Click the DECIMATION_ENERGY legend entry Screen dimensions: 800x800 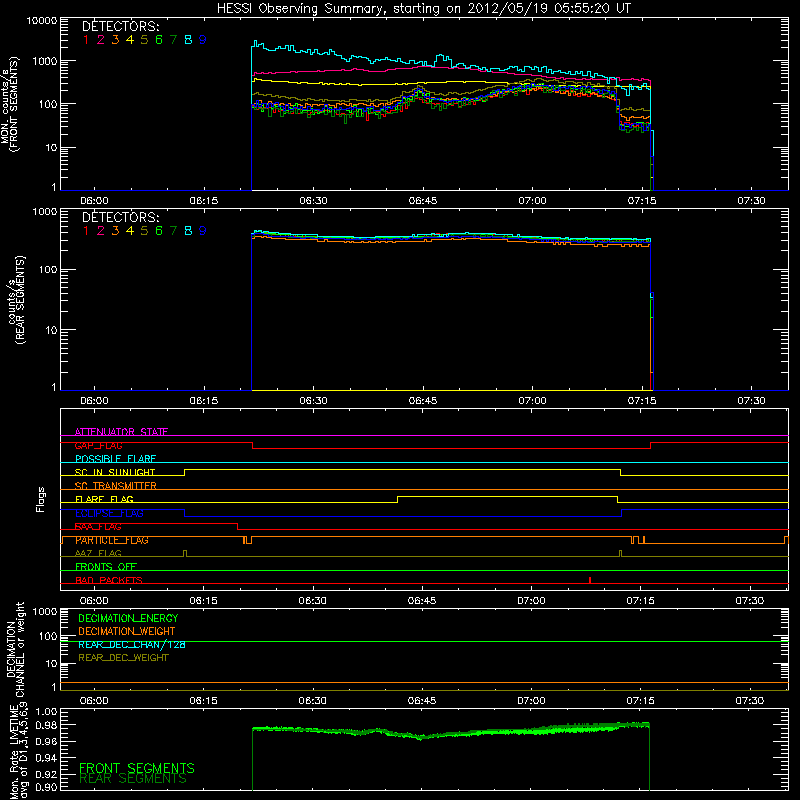[128, 618]
